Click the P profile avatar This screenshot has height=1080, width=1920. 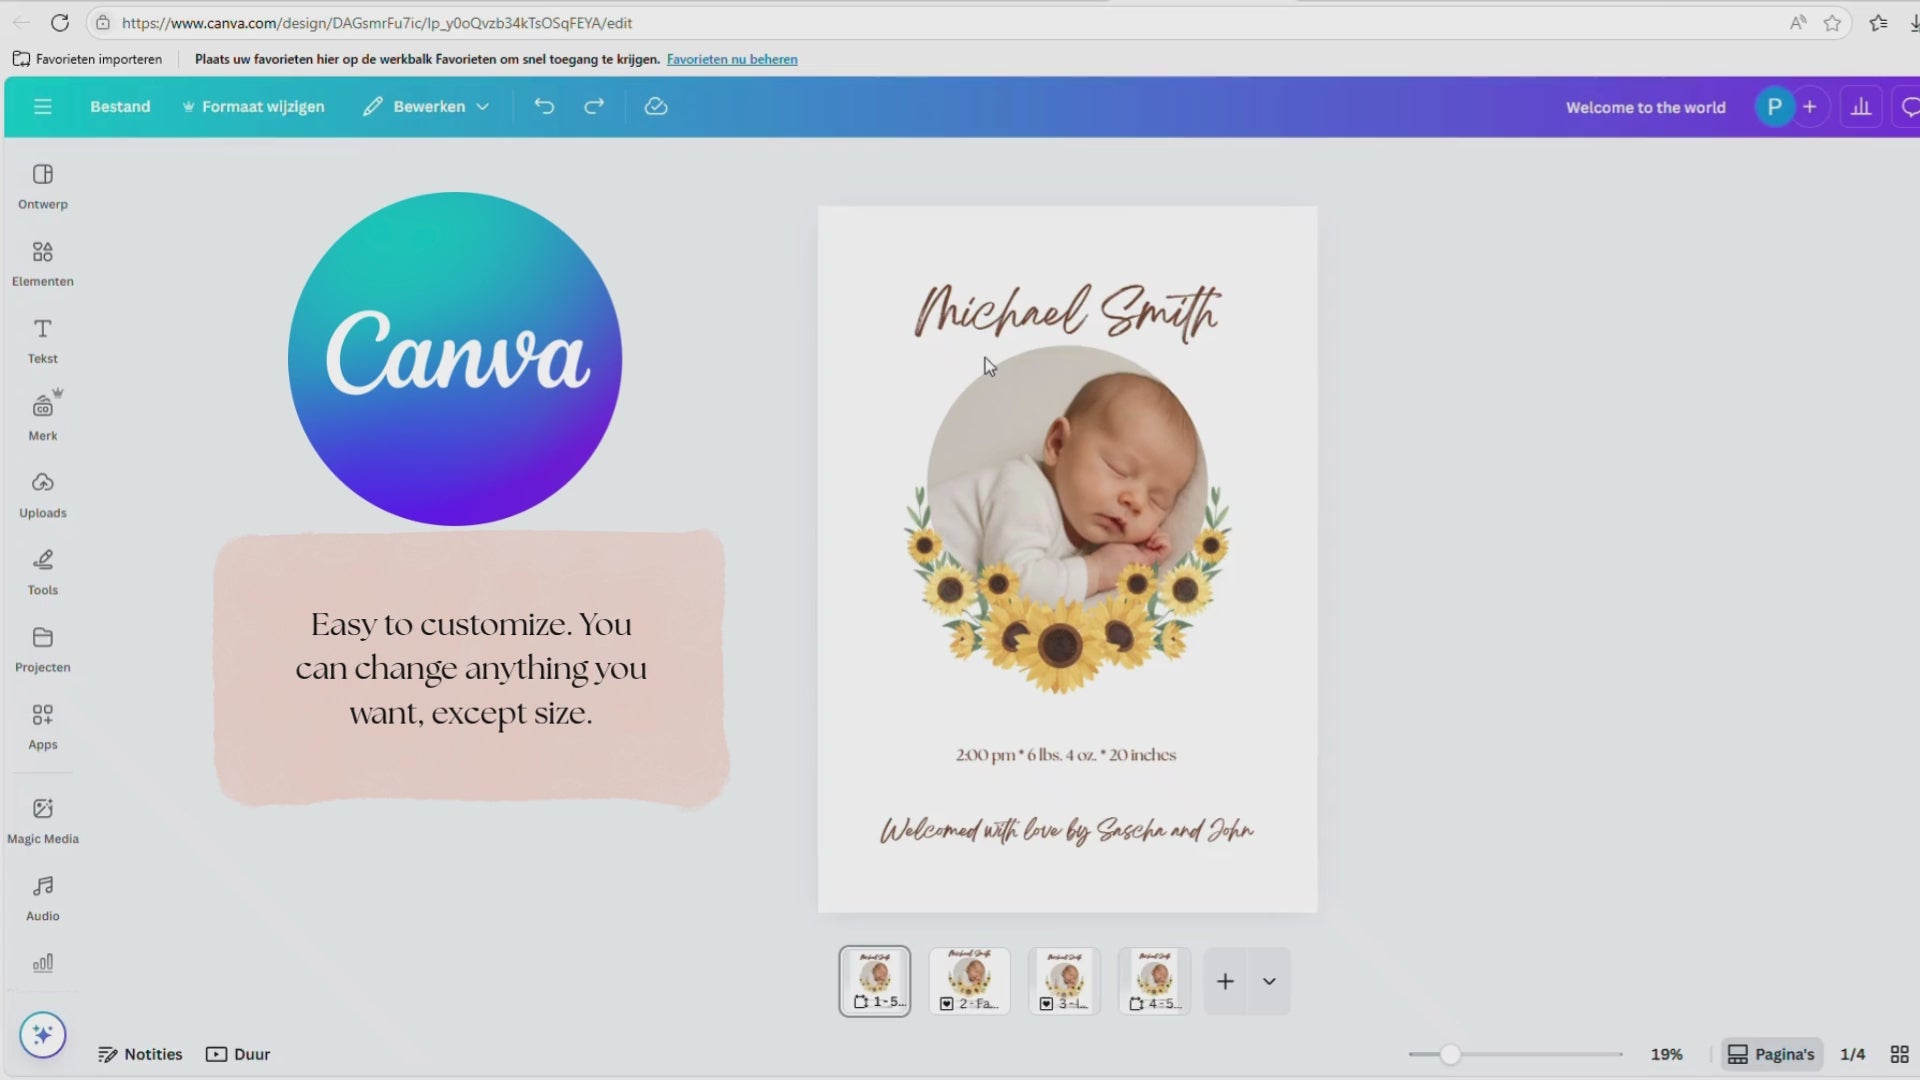tap(1774, 107)
